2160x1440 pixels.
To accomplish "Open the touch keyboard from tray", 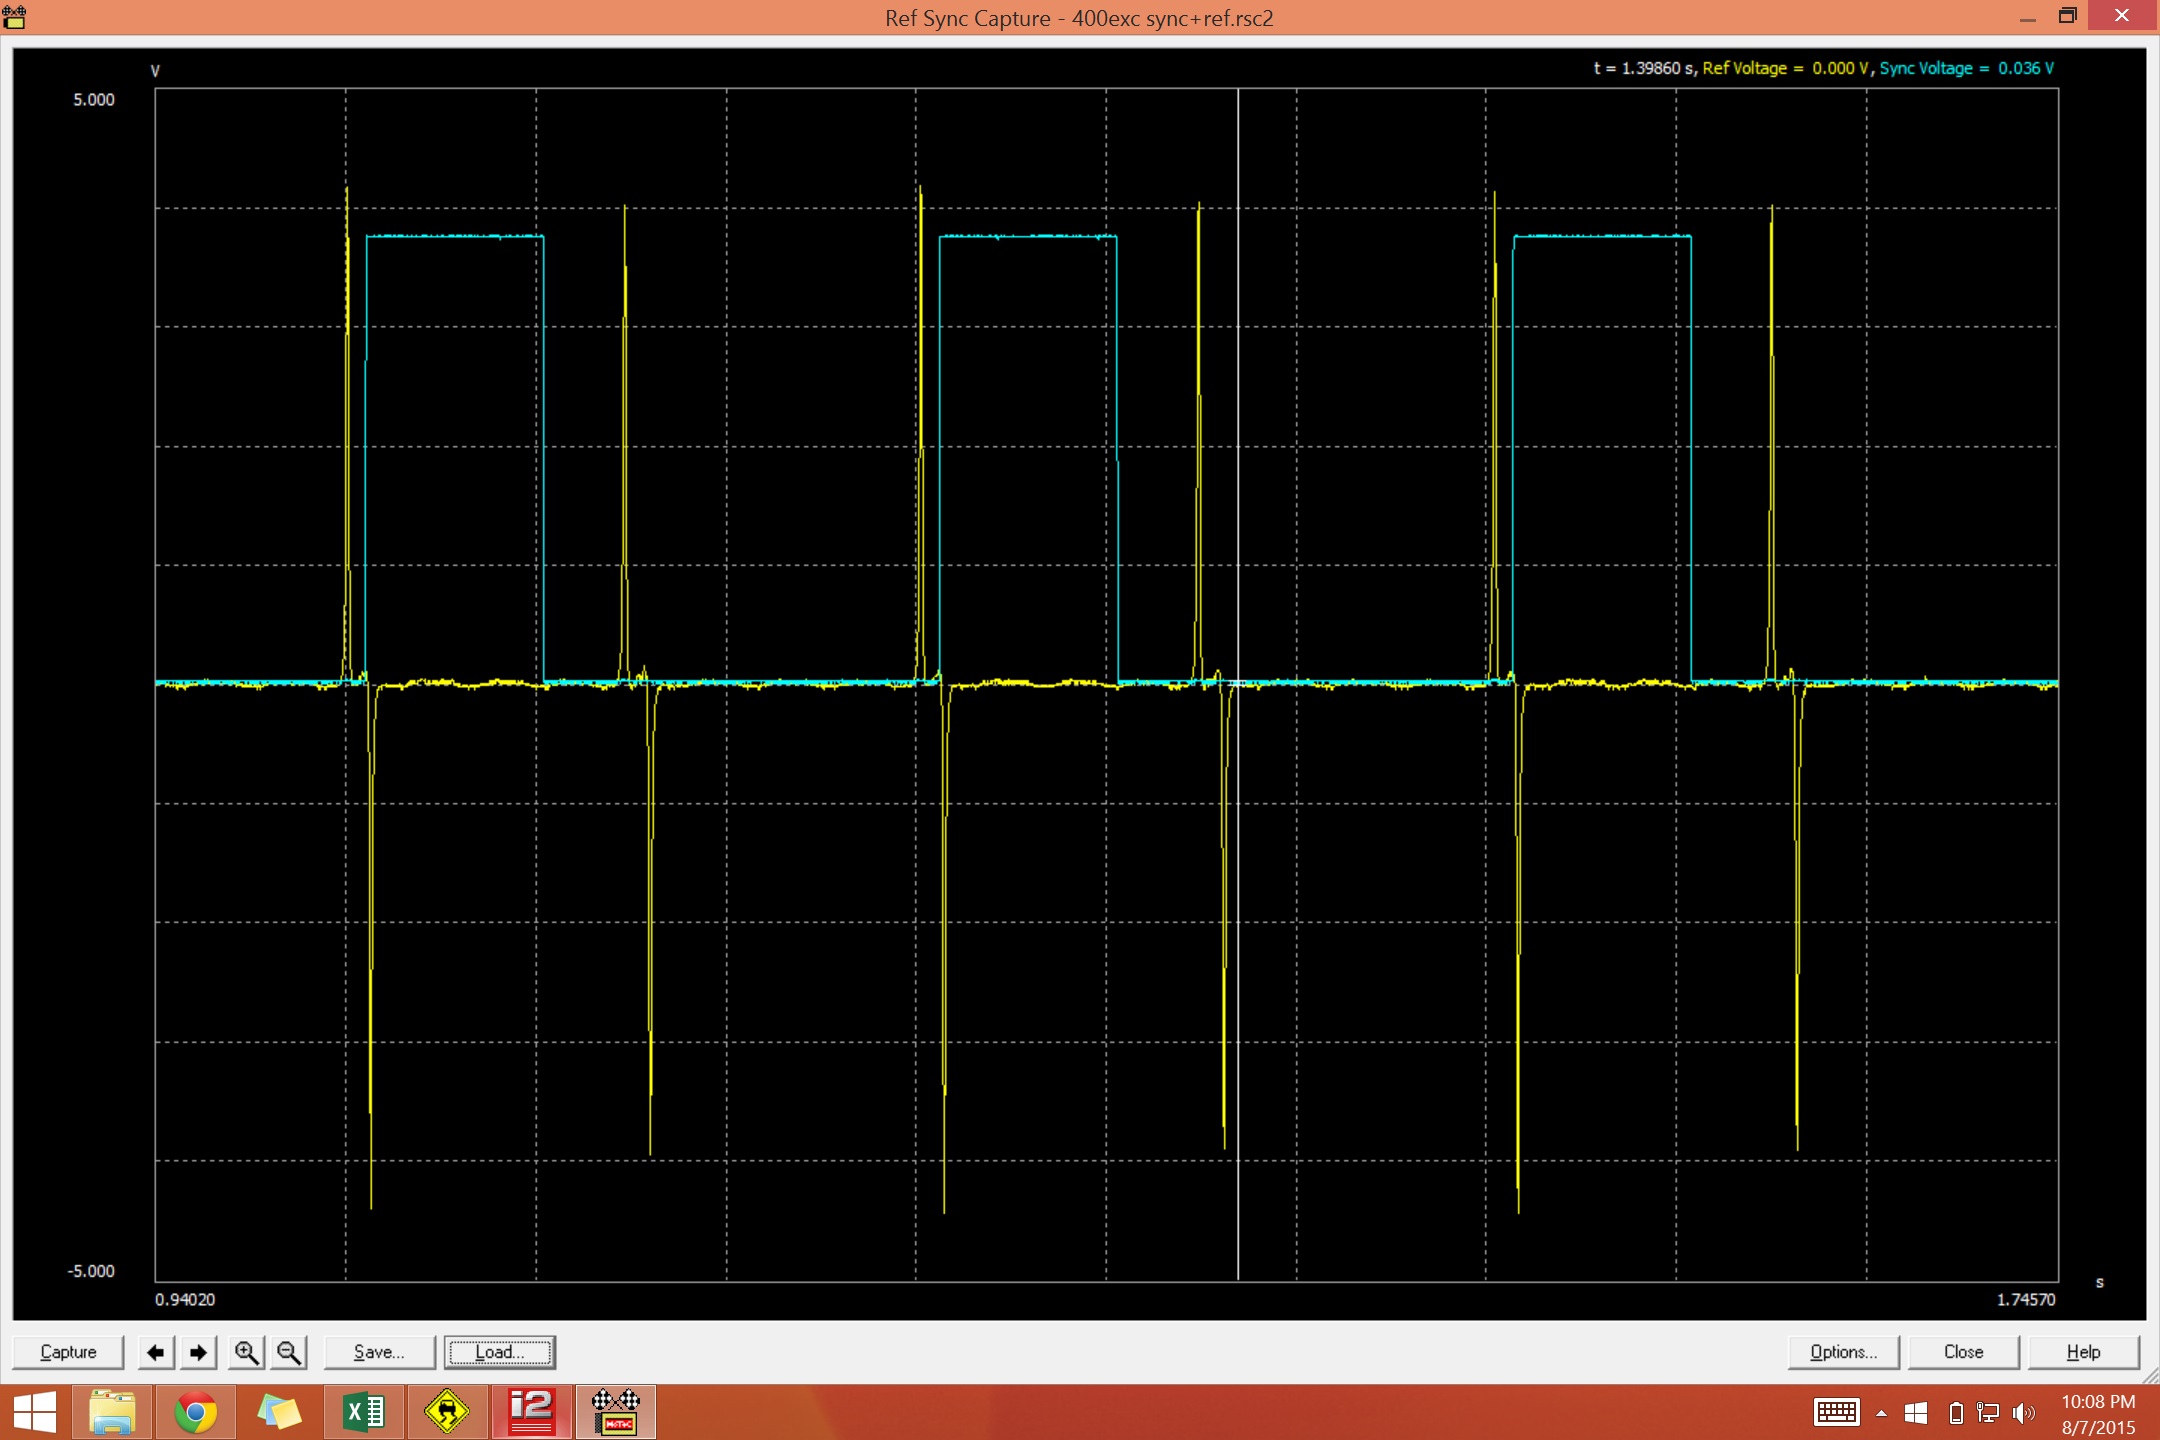I will pos(1836,1412).
